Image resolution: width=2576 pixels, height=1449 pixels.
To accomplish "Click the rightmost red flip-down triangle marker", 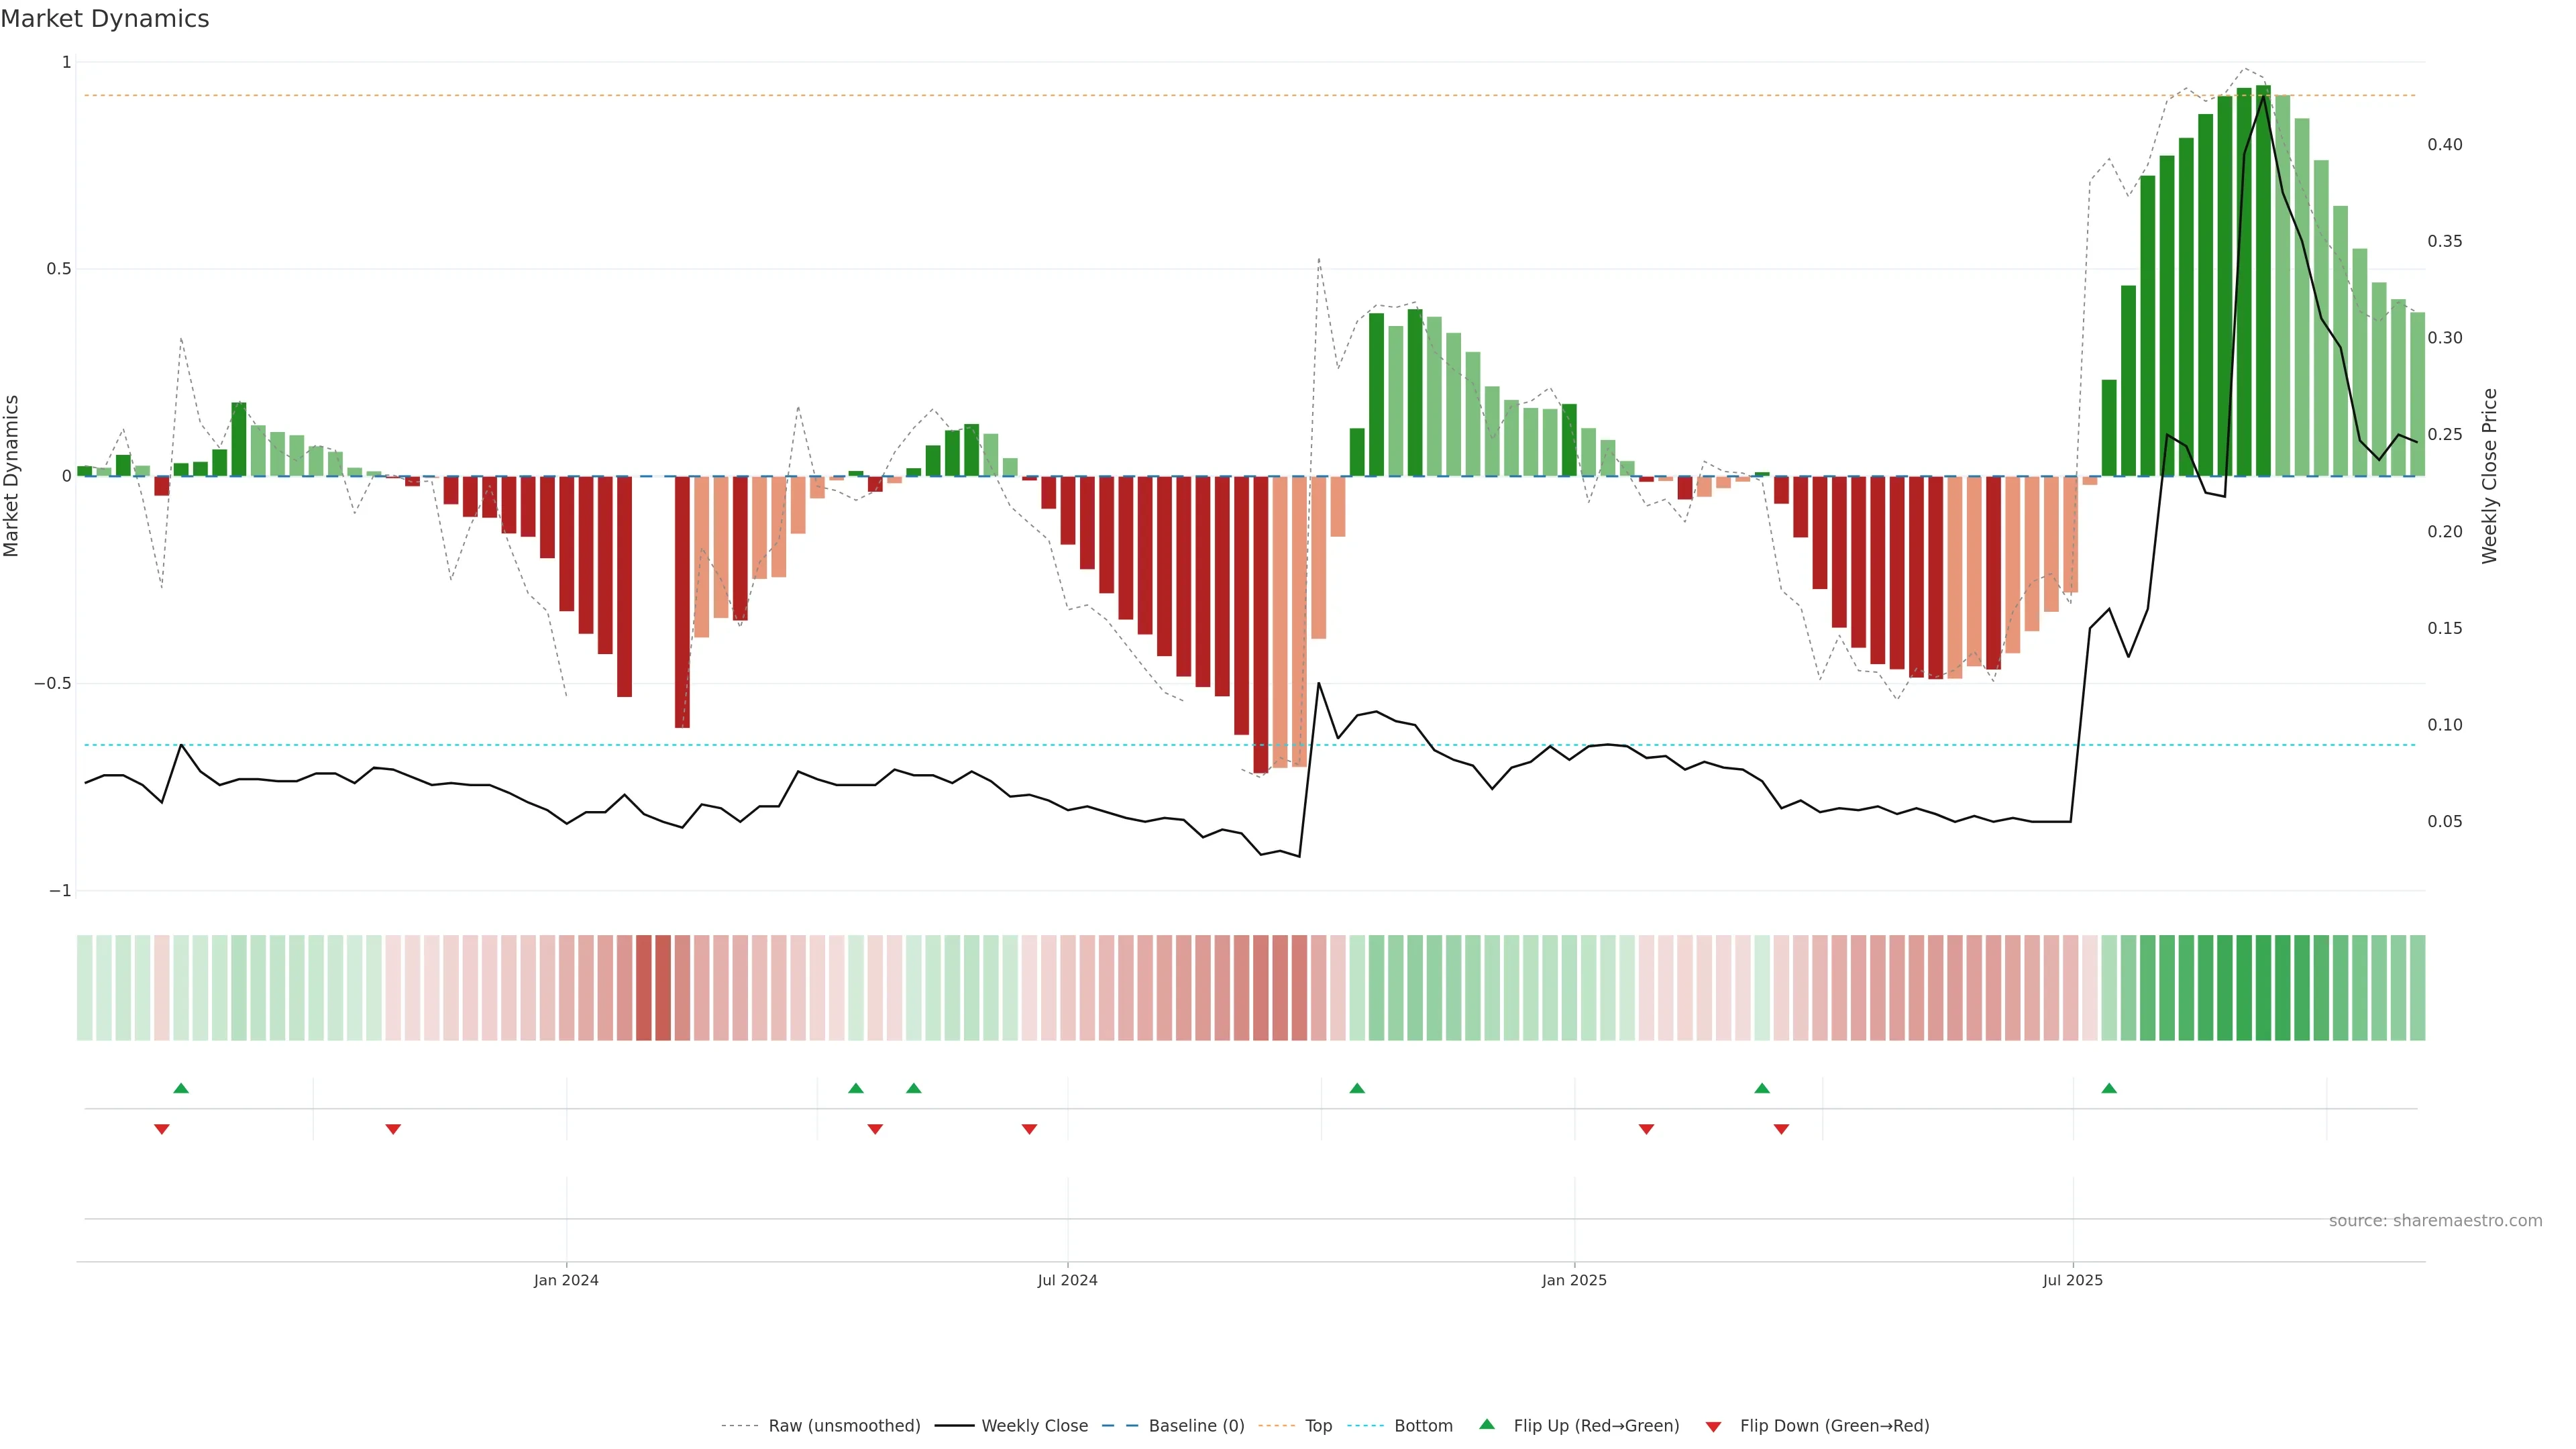I will (x=1781, y=1129).
